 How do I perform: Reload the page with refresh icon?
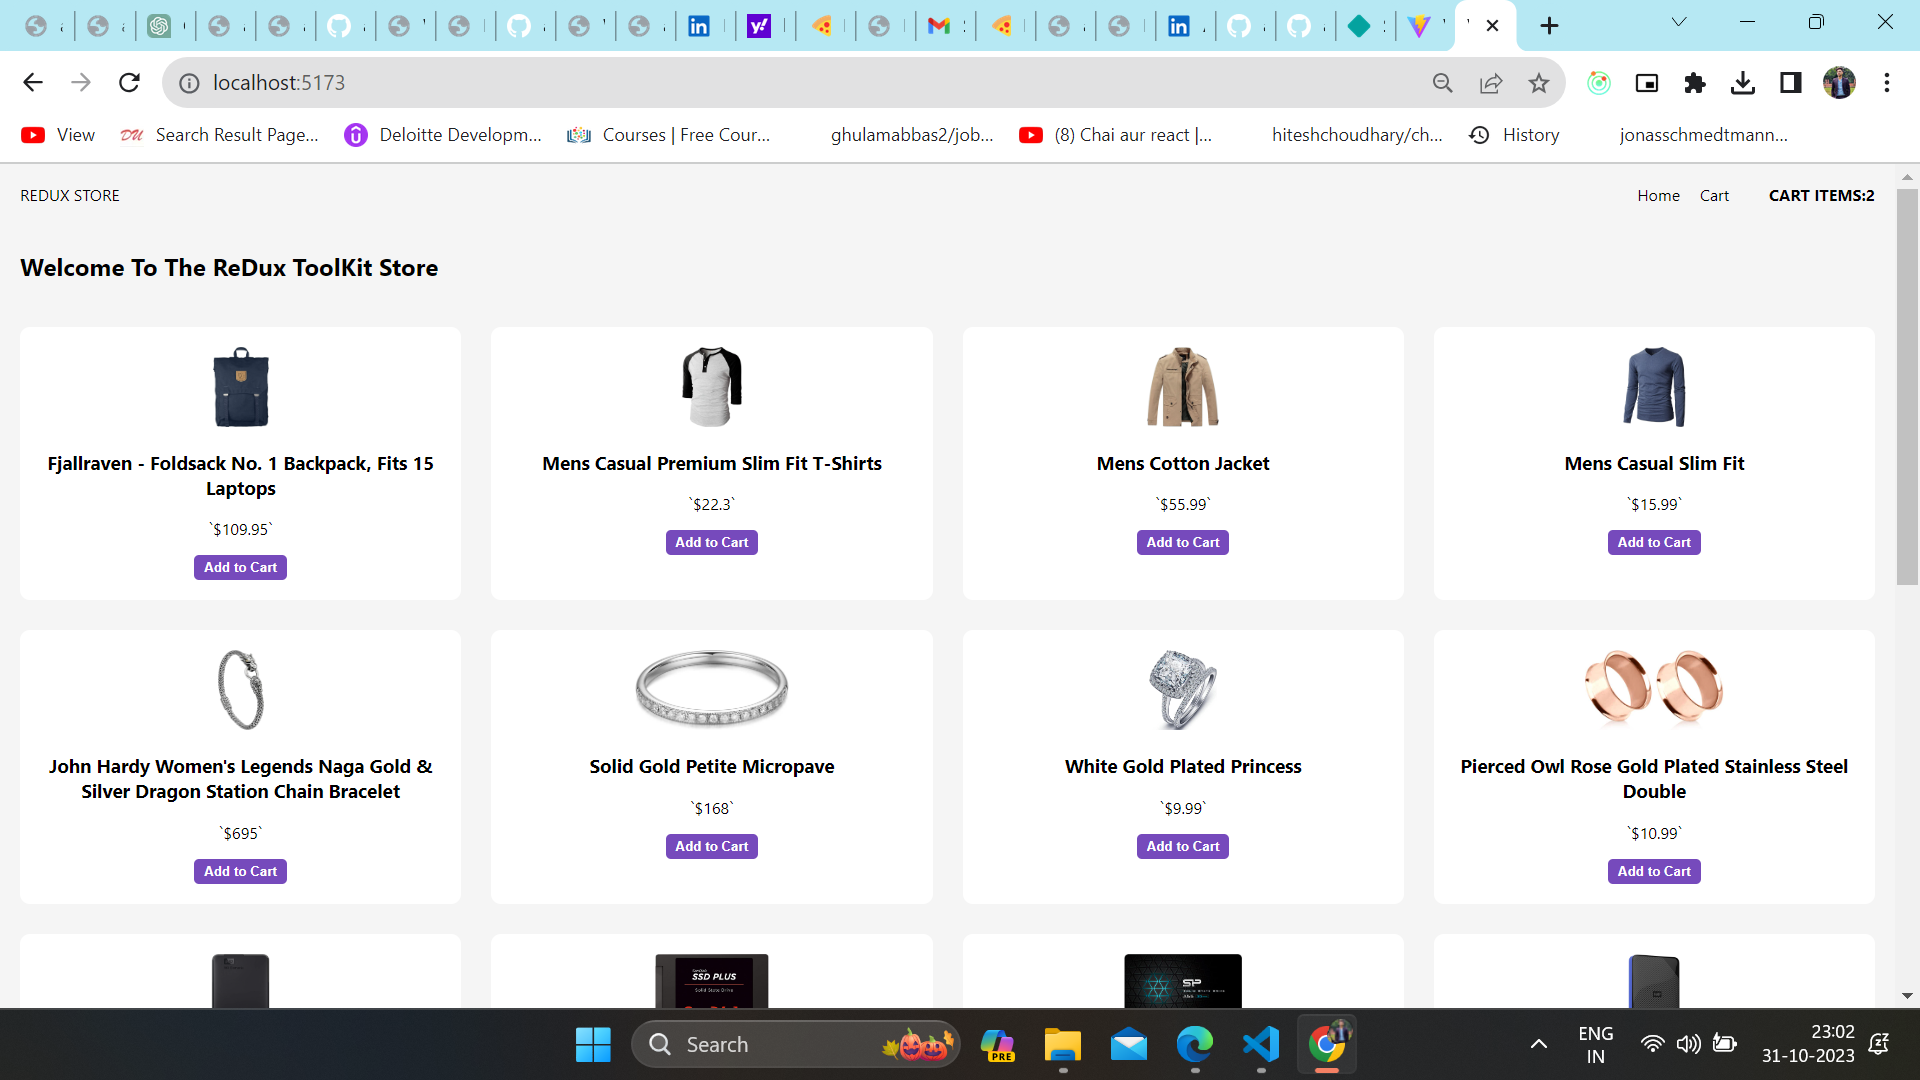tap(129, 83)
